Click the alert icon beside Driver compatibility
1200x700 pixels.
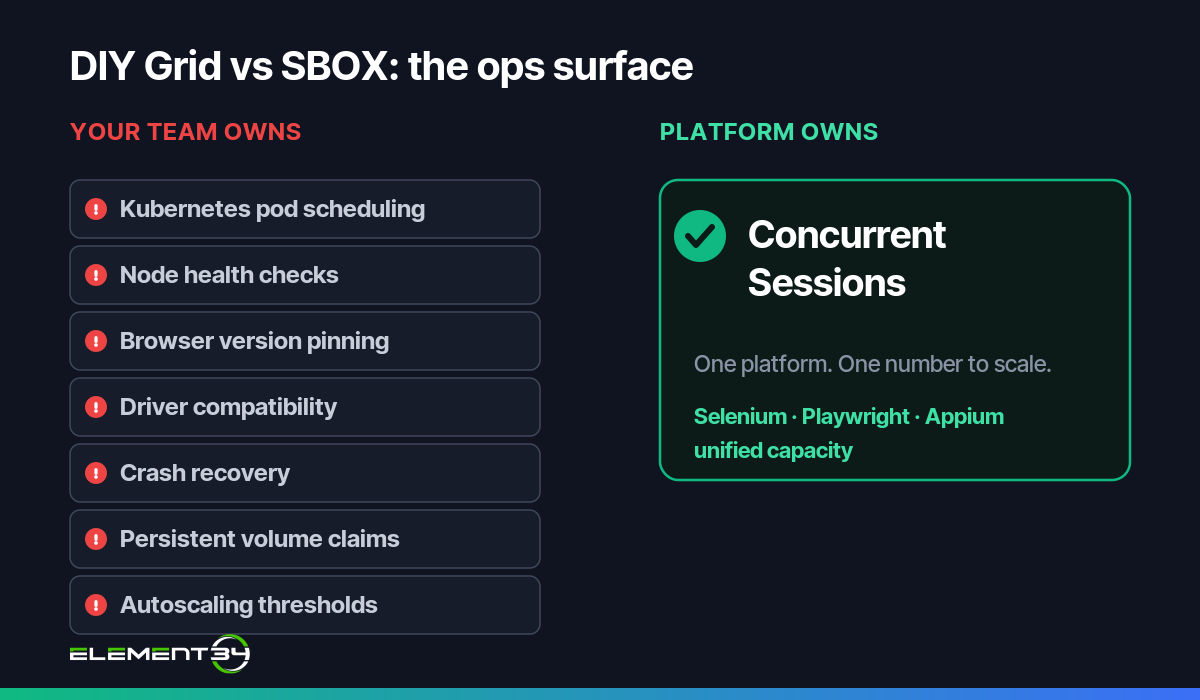96,407
